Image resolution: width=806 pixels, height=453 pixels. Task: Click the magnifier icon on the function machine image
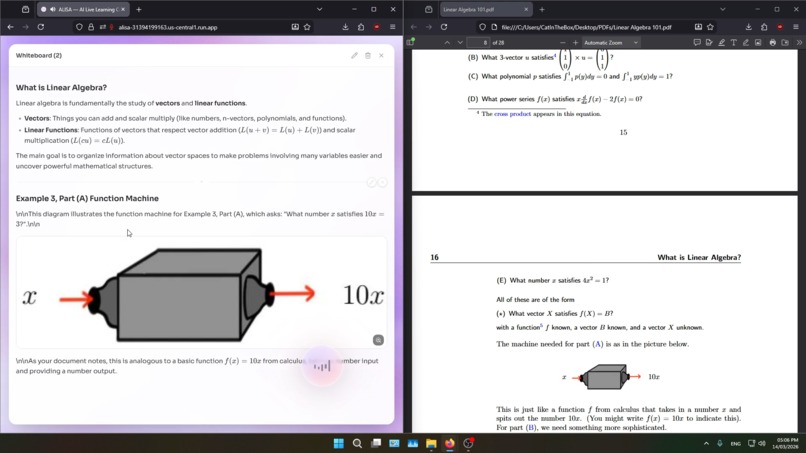point(378,340)
